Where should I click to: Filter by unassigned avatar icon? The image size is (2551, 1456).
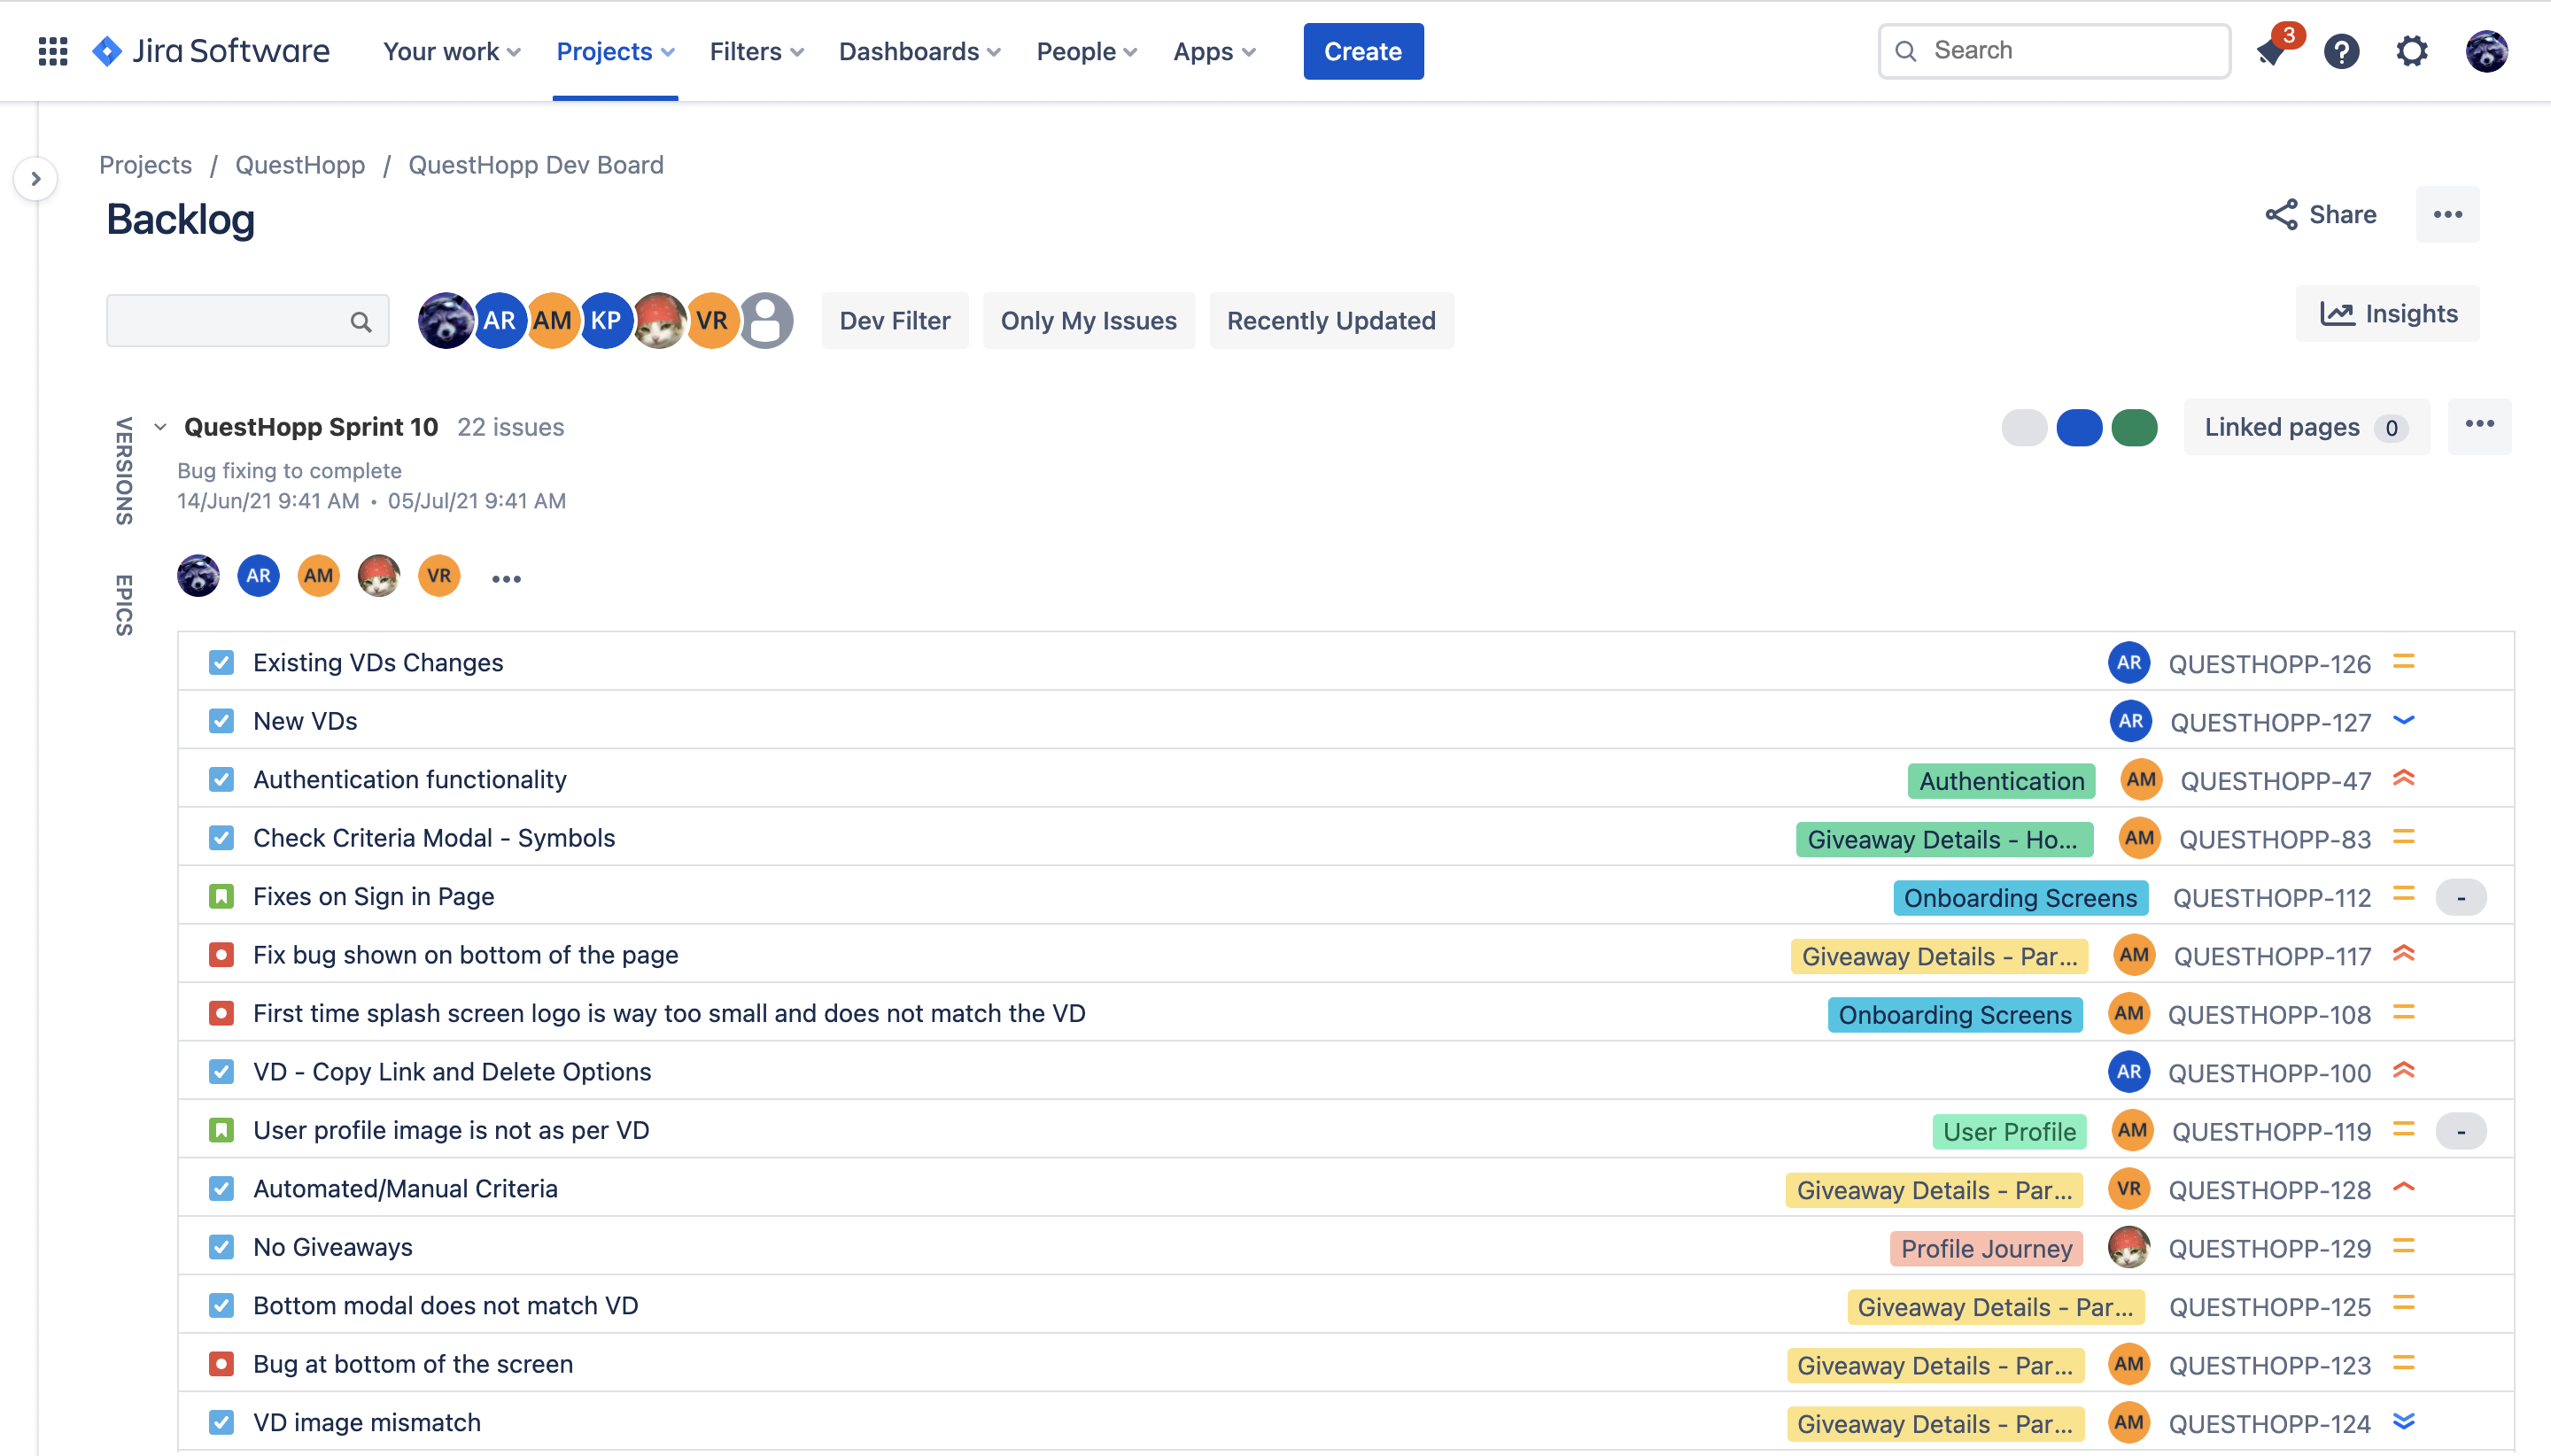coord(766,320)
